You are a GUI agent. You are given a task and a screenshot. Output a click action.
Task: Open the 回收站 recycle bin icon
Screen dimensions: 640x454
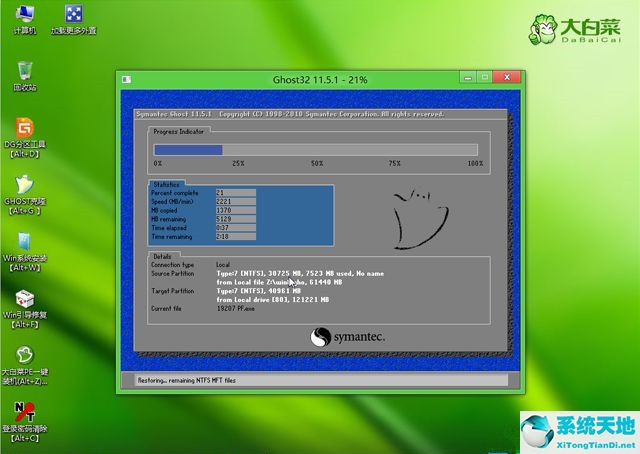click(25, 76)
